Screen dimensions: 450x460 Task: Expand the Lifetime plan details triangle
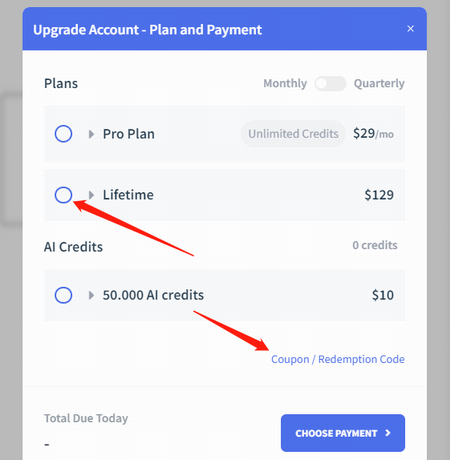(x=91, y=195)
